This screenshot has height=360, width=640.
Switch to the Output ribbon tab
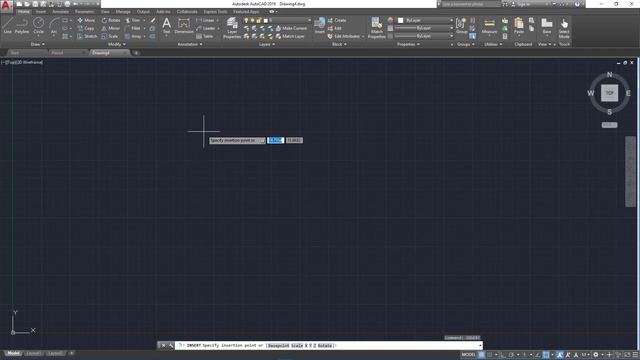pyautogui.click(x=143, y=12)
